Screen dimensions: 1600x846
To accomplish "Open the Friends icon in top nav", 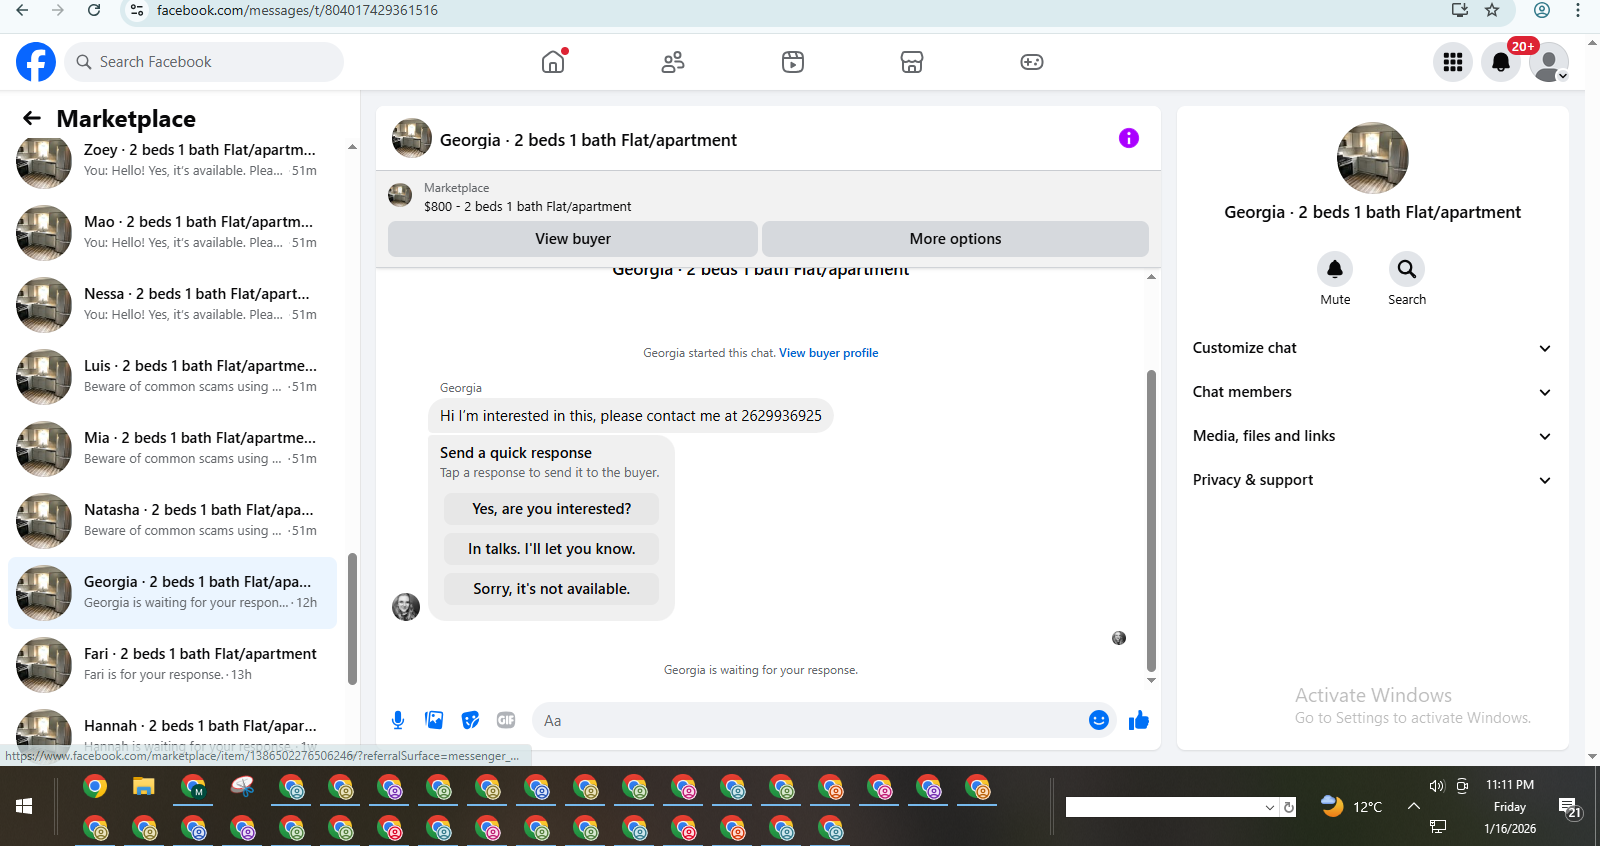I will pyautogui.click(x=673, y=62).
